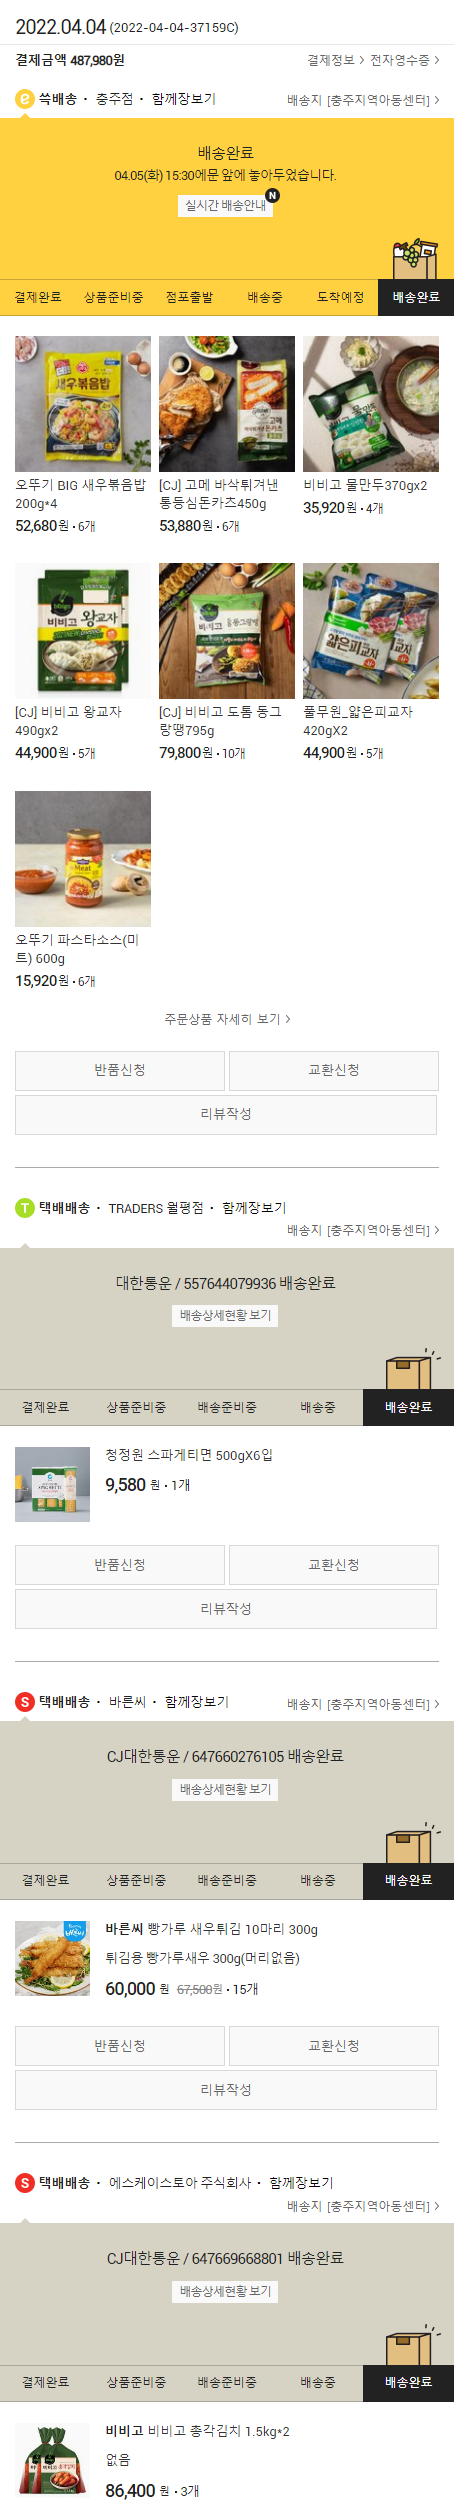Click 교환신청 for 청정원 스파게티면
454x2517 pixels.
click(x=334, y=1565)
